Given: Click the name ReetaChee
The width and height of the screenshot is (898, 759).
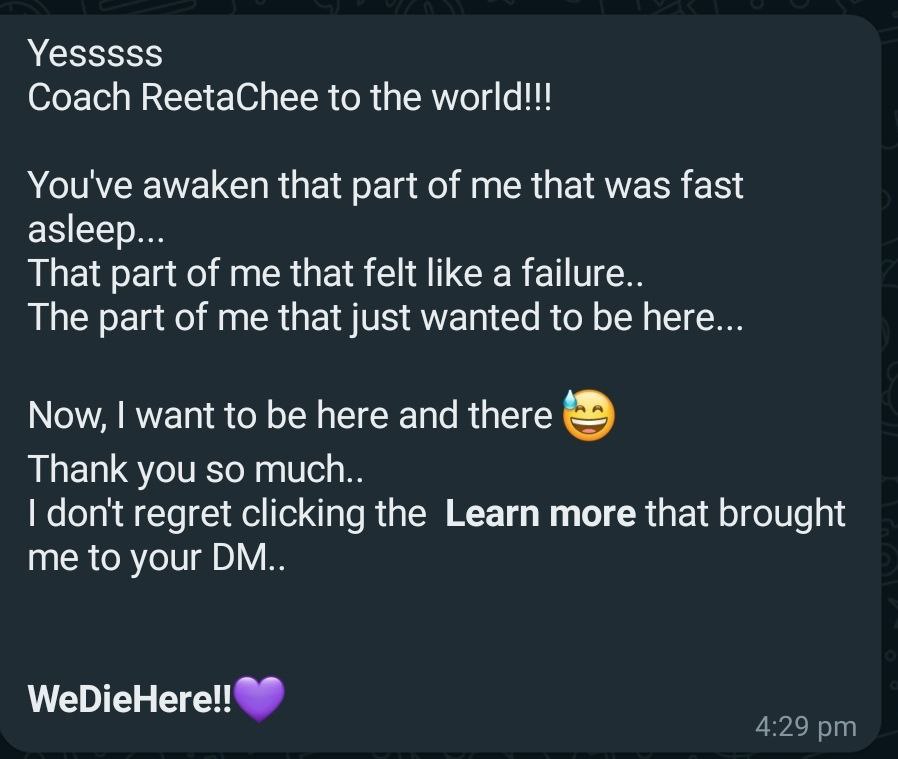Looking at the screenshot, I should click(244, 98).
